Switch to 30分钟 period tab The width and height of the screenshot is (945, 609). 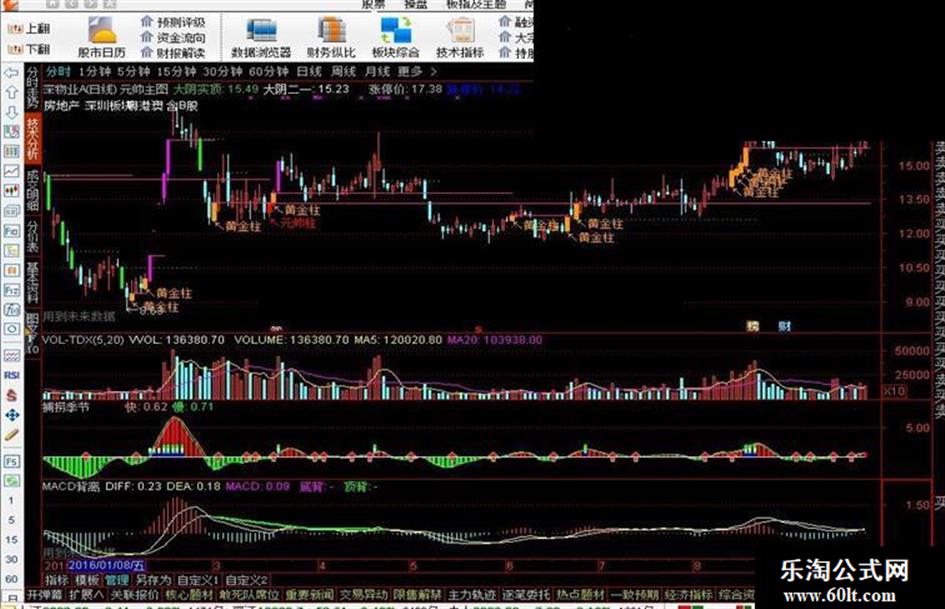pos(222,72)
